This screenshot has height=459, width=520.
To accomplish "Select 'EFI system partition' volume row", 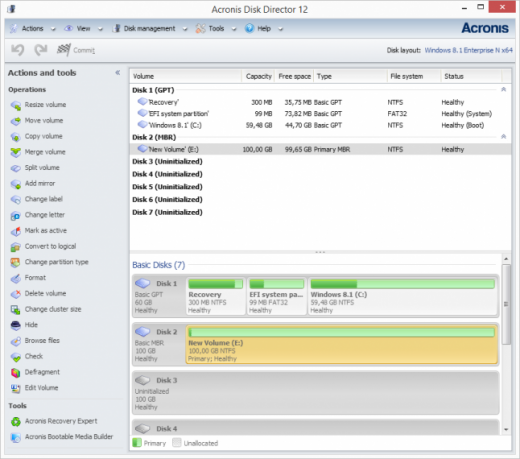I will (320, 114).
